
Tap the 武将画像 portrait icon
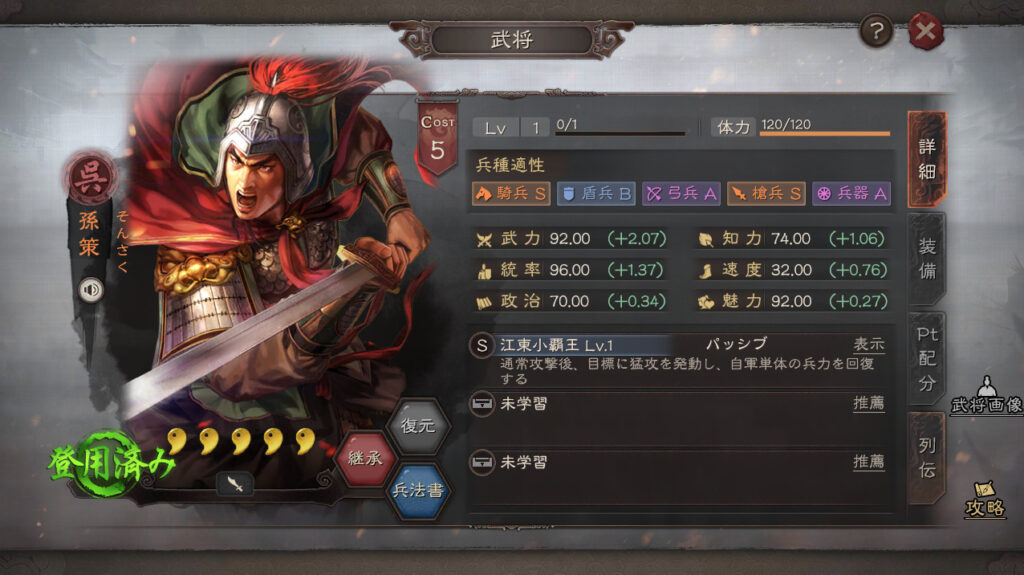coord(986,396)
